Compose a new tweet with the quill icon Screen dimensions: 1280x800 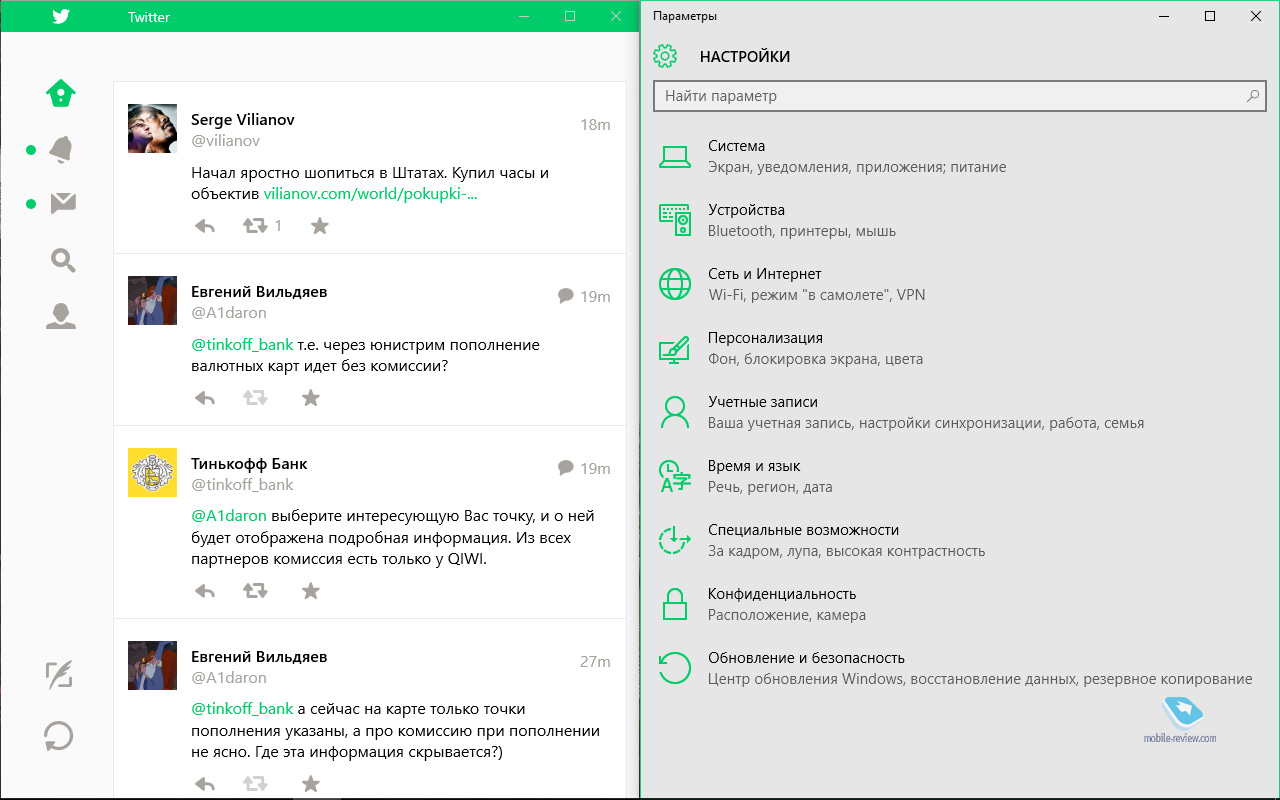point(59,675)
